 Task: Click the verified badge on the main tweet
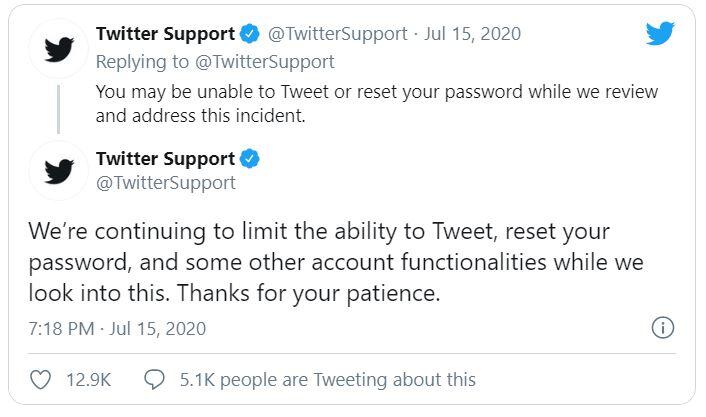tap(249, 159)
